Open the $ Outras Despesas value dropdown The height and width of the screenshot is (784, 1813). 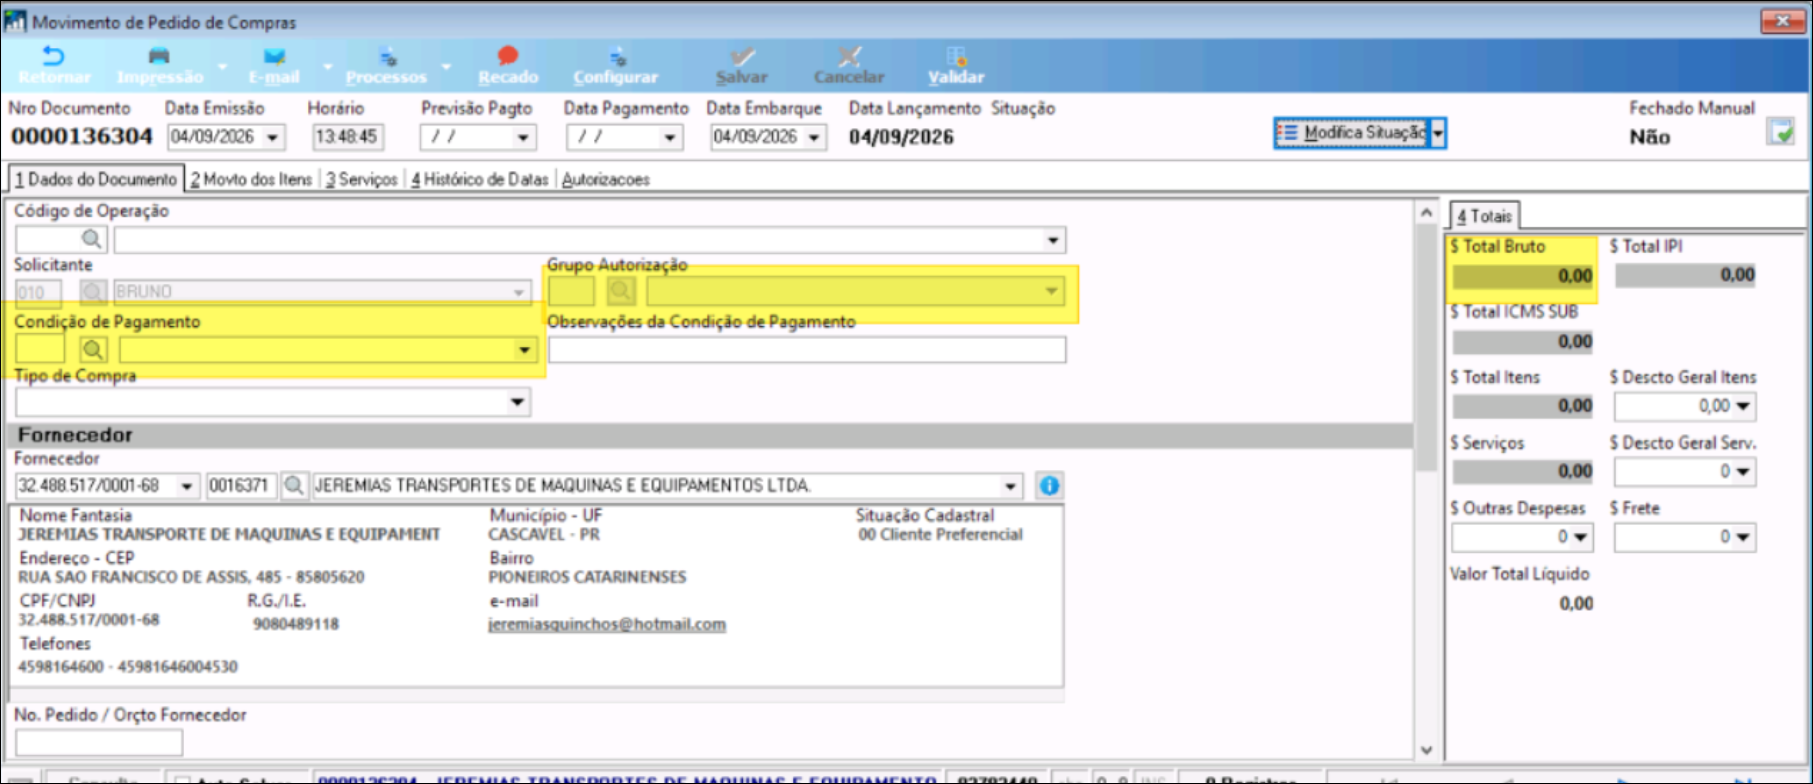pyautogui.click(x=1580, y=537)
